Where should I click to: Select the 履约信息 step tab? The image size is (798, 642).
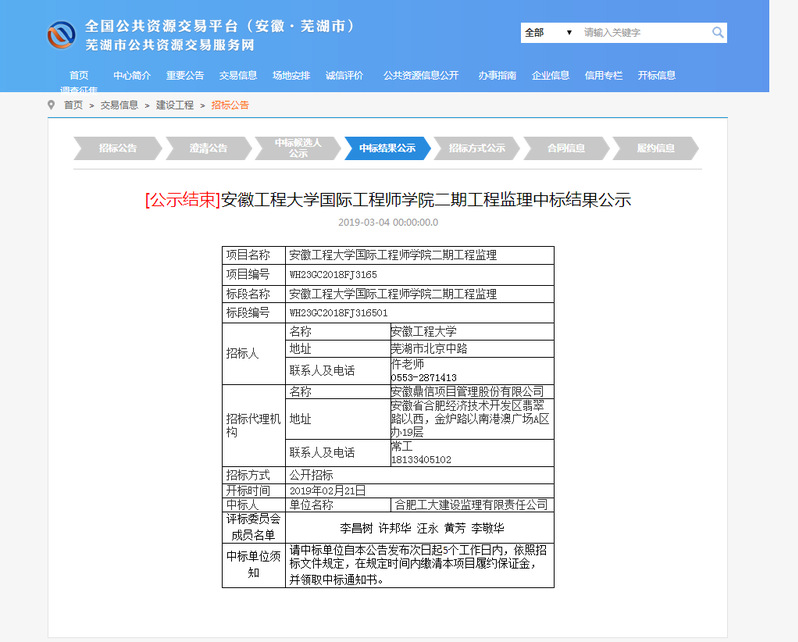click(655, 148)
